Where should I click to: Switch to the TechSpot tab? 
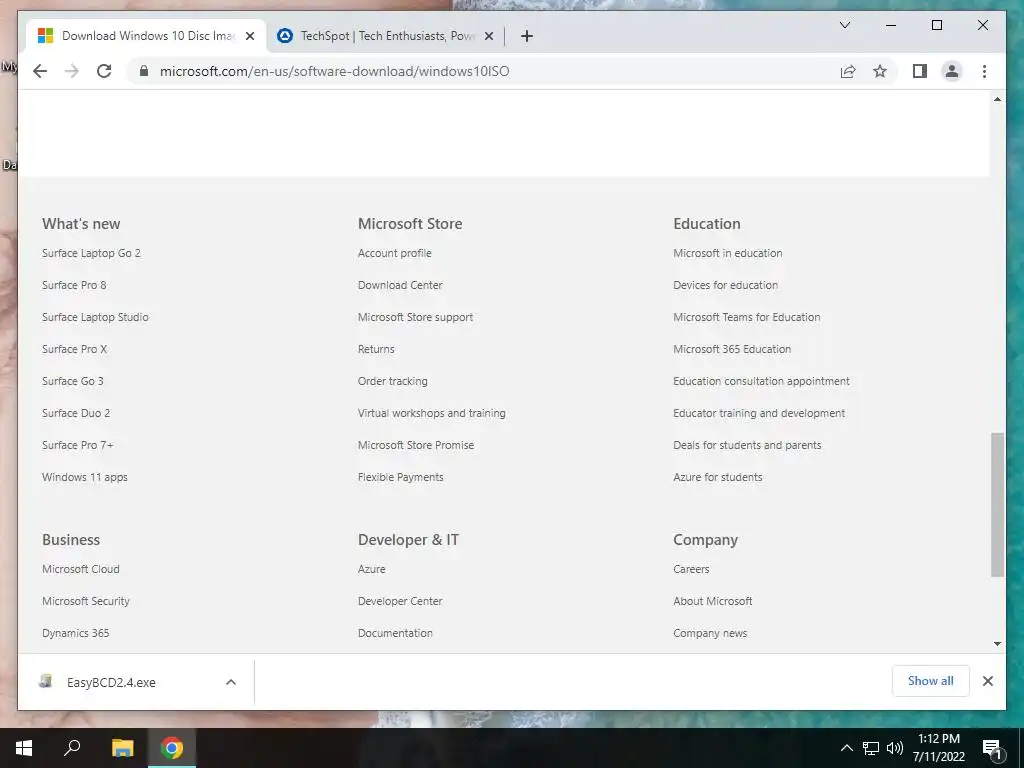pyautogui.click(x=385, y=36)
